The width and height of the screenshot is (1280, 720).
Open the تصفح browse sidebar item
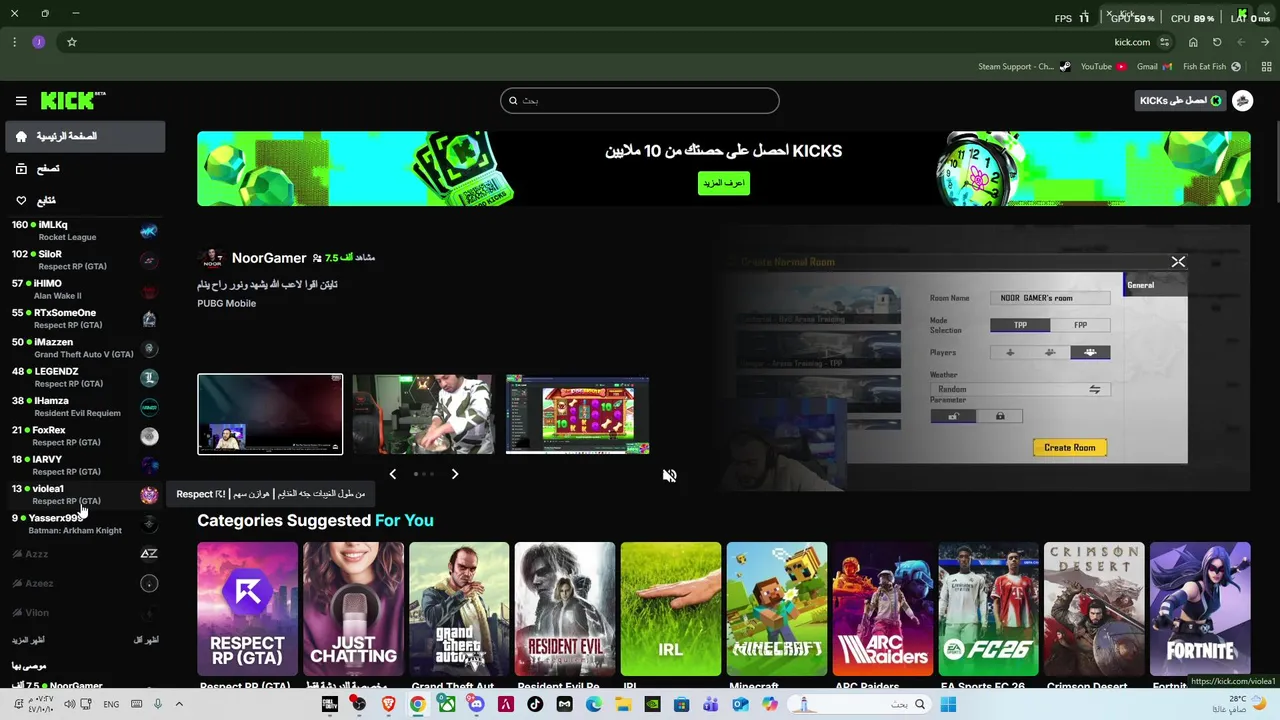[85, 169]
